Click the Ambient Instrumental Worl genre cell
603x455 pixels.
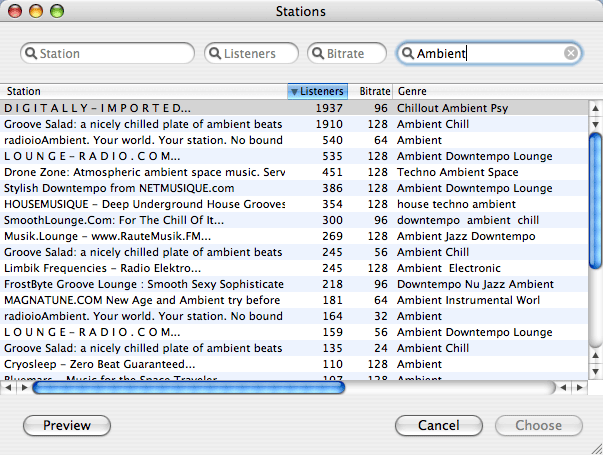pos(468,300)
